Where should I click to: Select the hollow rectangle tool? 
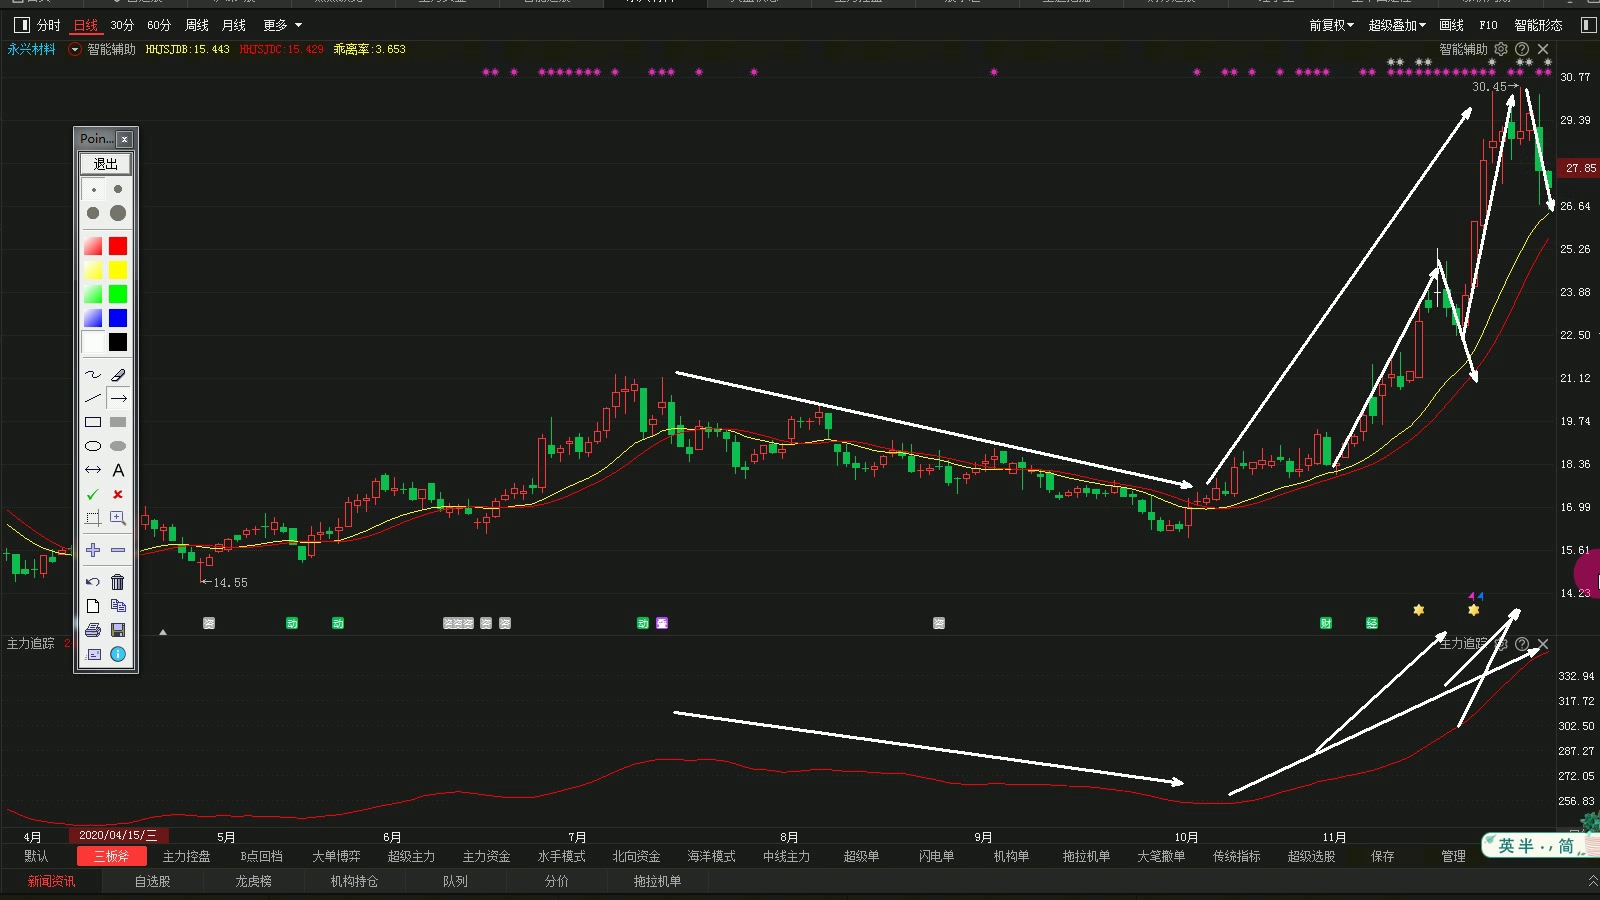point(93,422)
